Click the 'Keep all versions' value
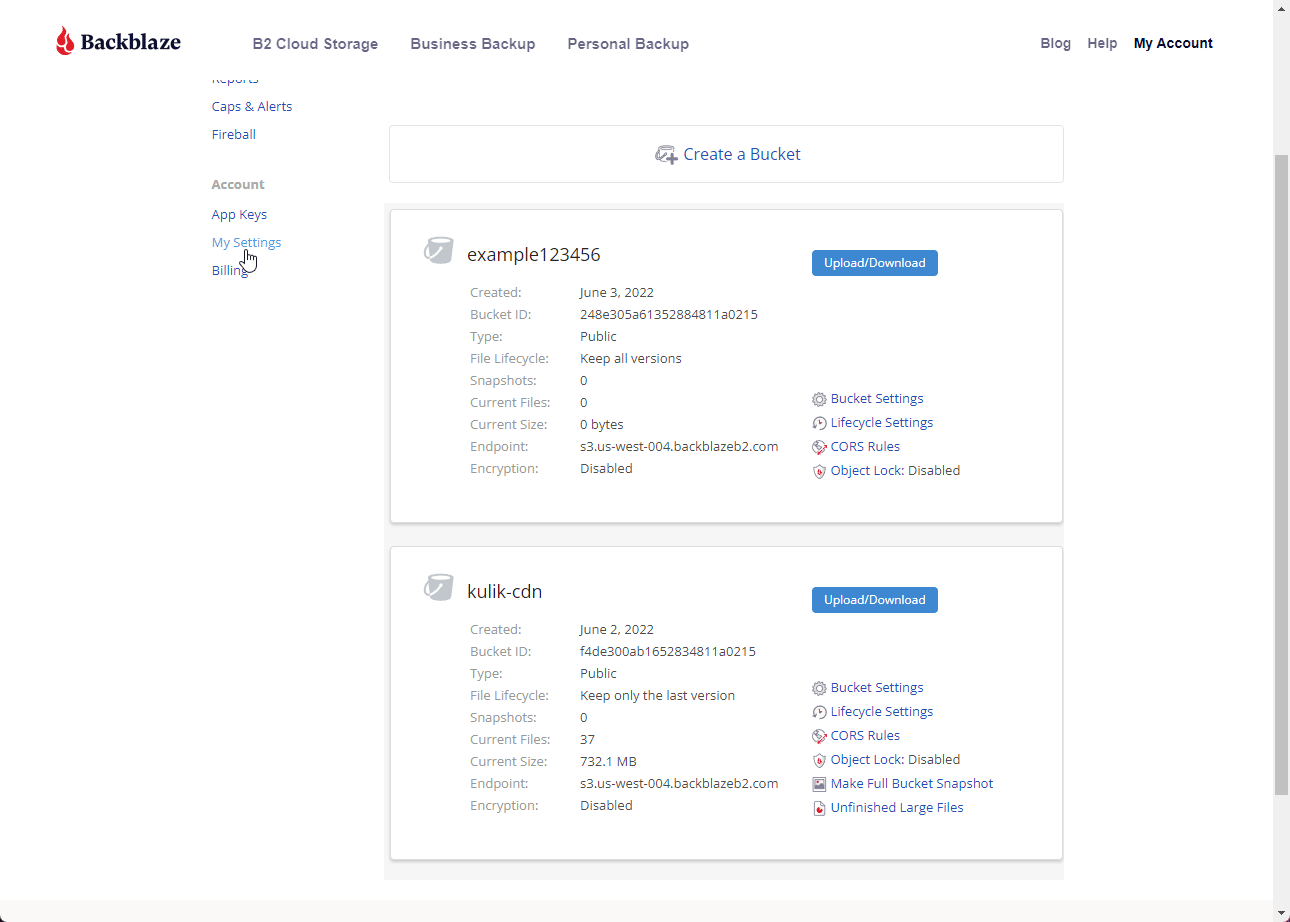This screenshot has width=1290, height=922. click(x=631, y=358)
